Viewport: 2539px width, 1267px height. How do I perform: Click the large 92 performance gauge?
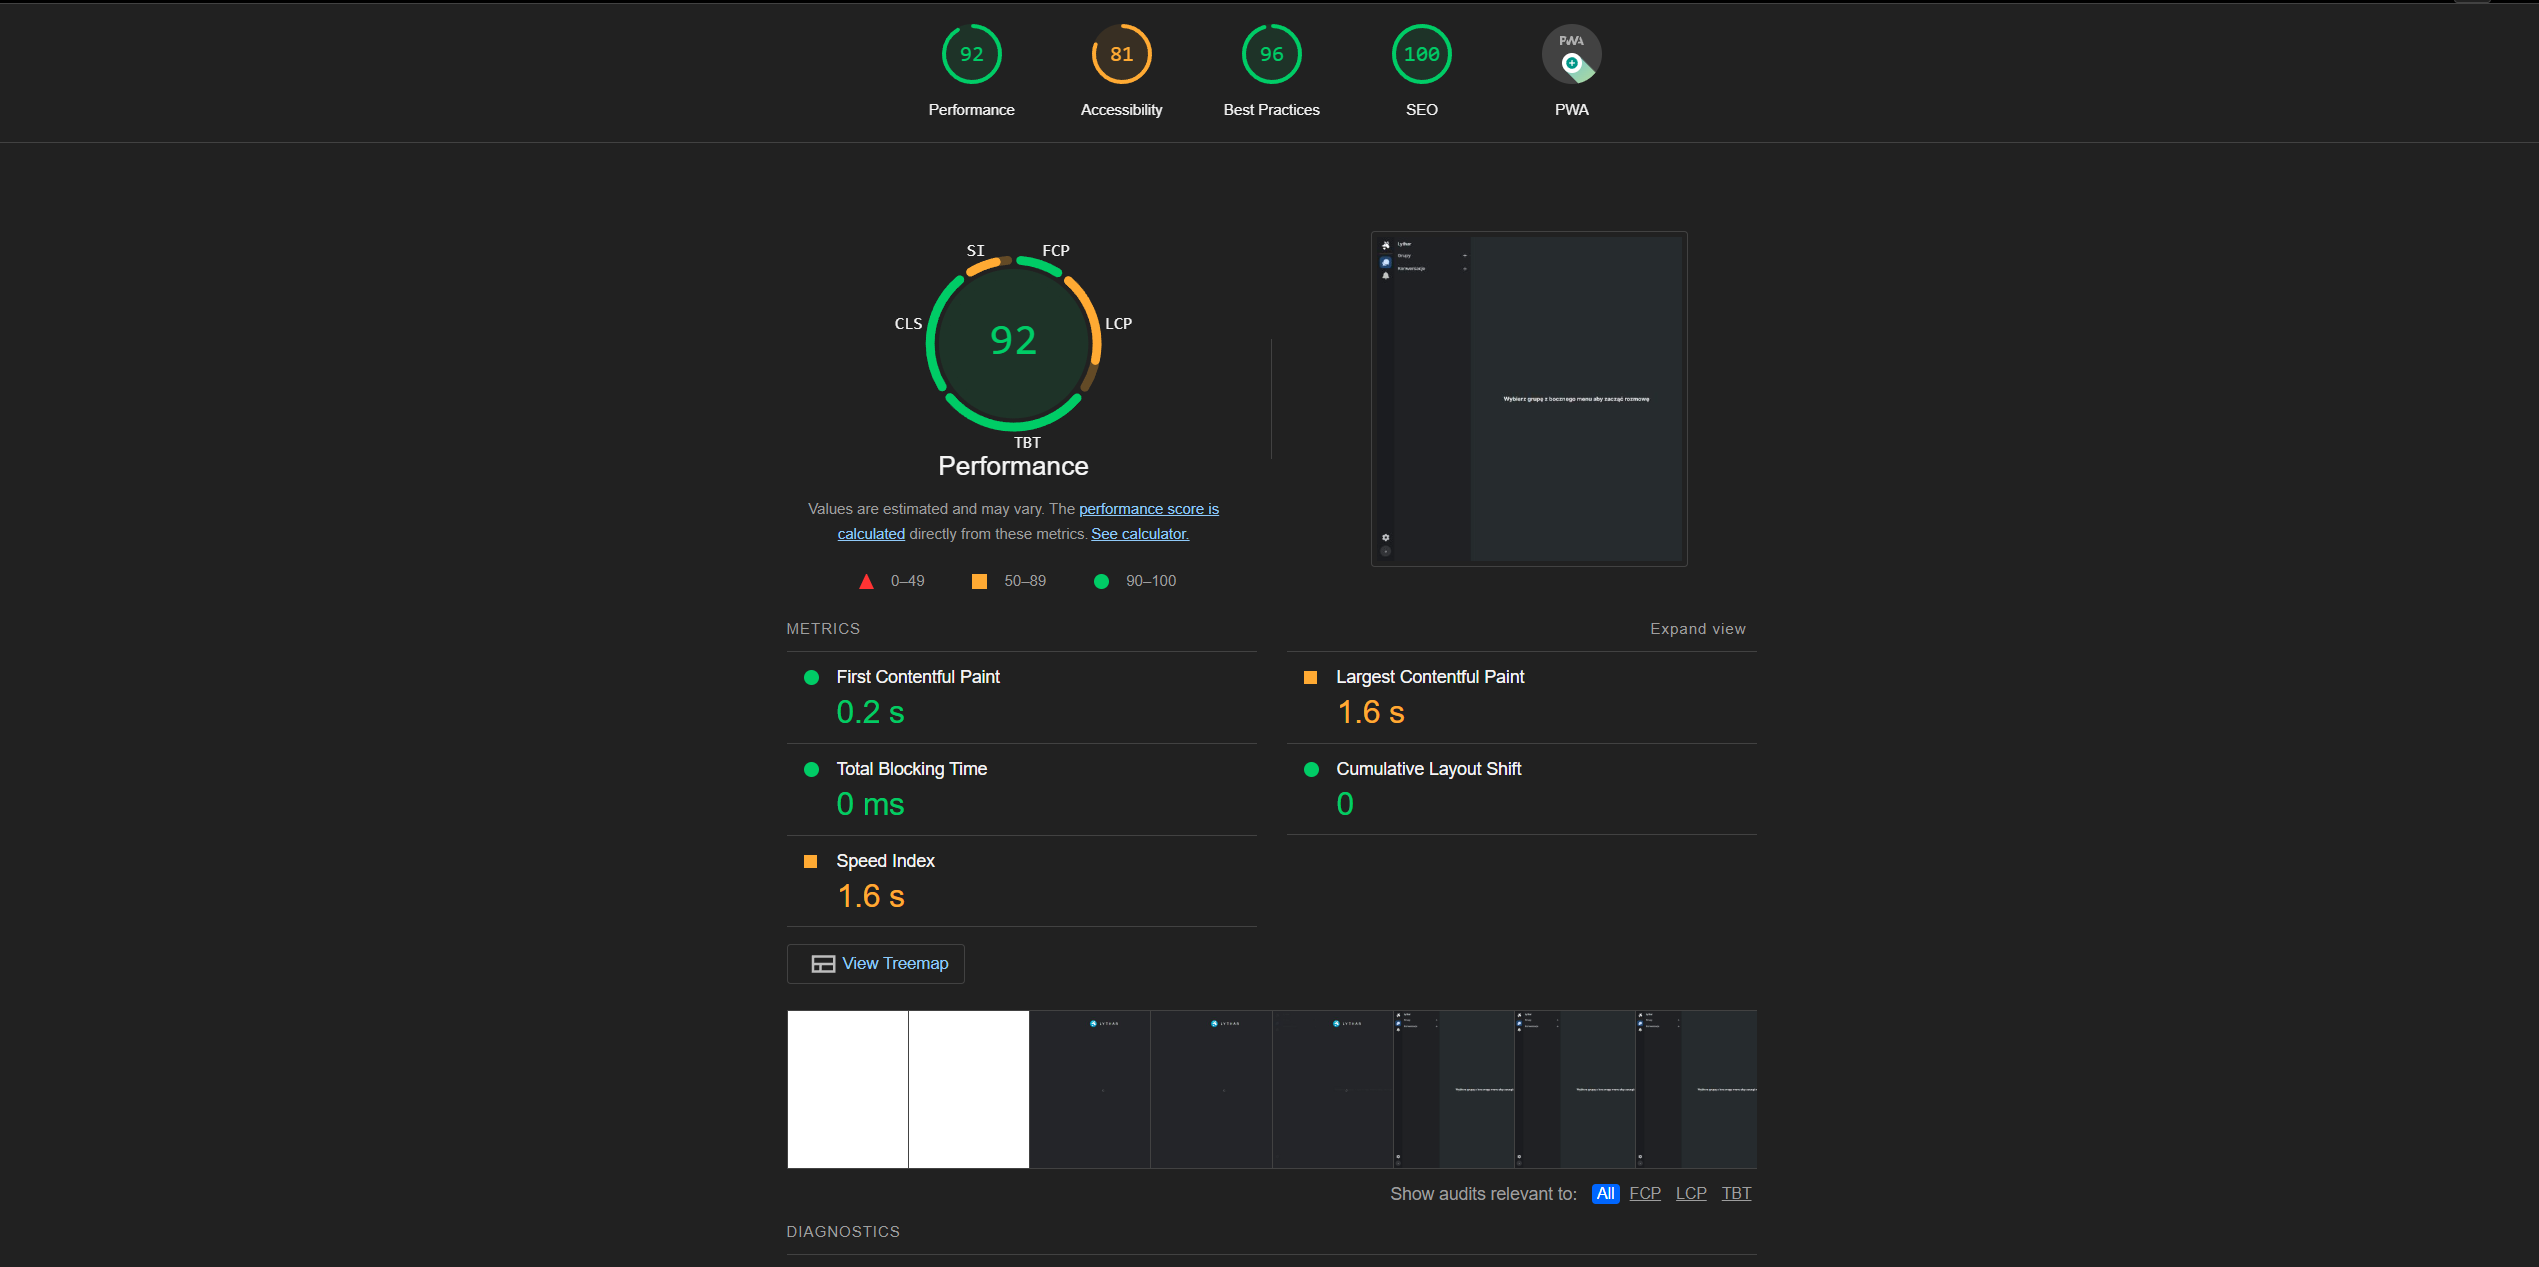(x=1013, y=342)
